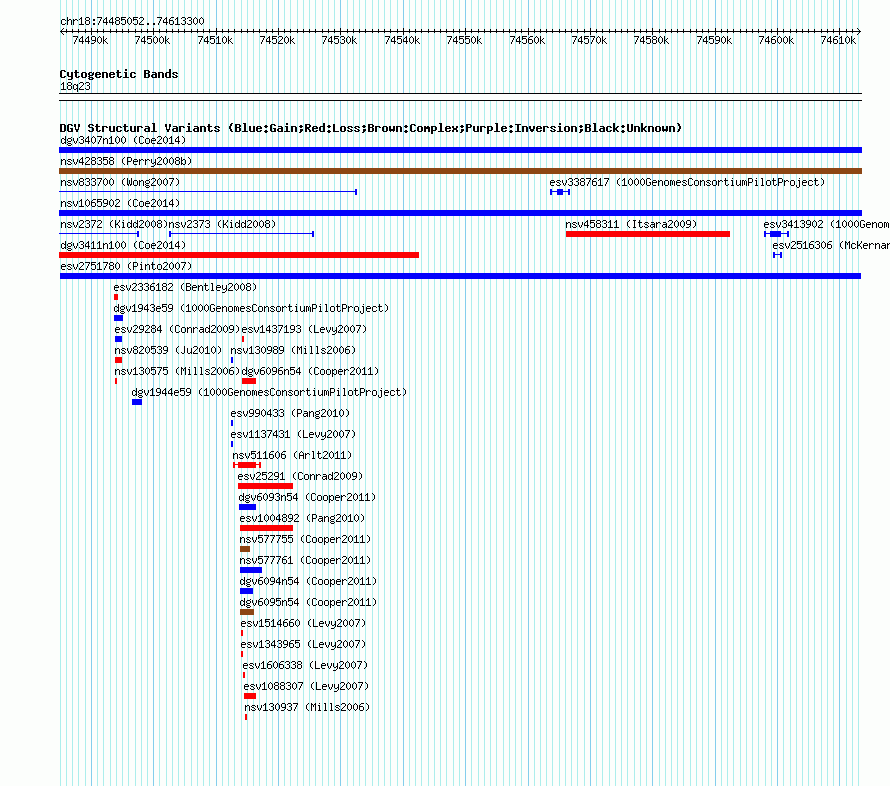The height and width of the screenshot is (786, 890).
Task: Click nsv511606 (Arlt2011) label
Action: [x=292, y=455]
